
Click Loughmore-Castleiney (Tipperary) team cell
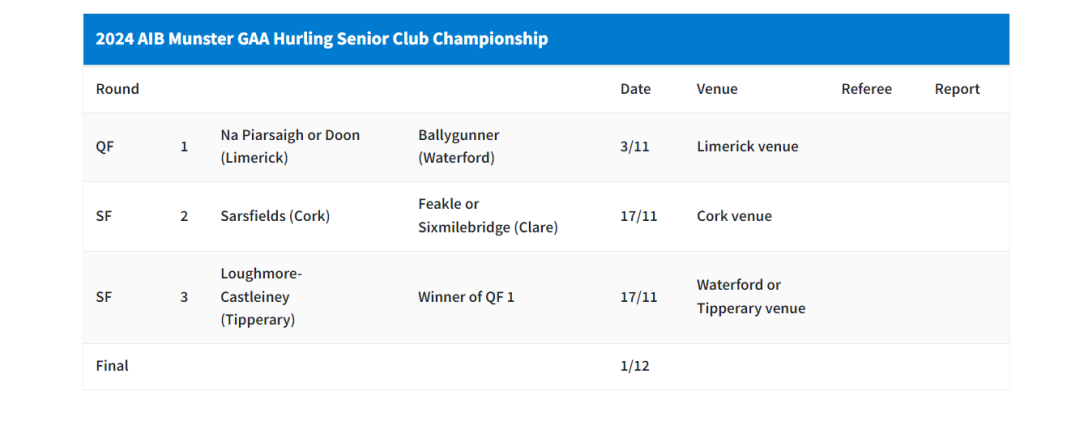tap(261, 297)
